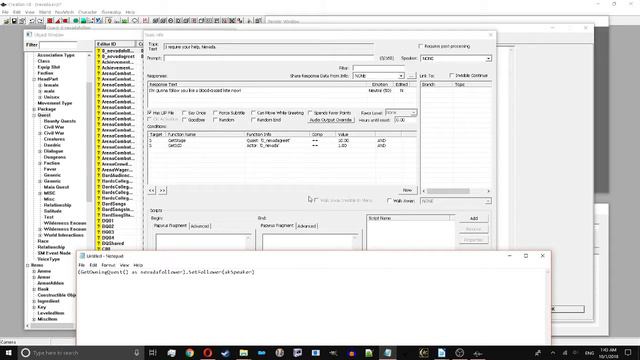Toggle Can Move While Greeting checkbox
The image size is (640, 360).
(253, 113)
